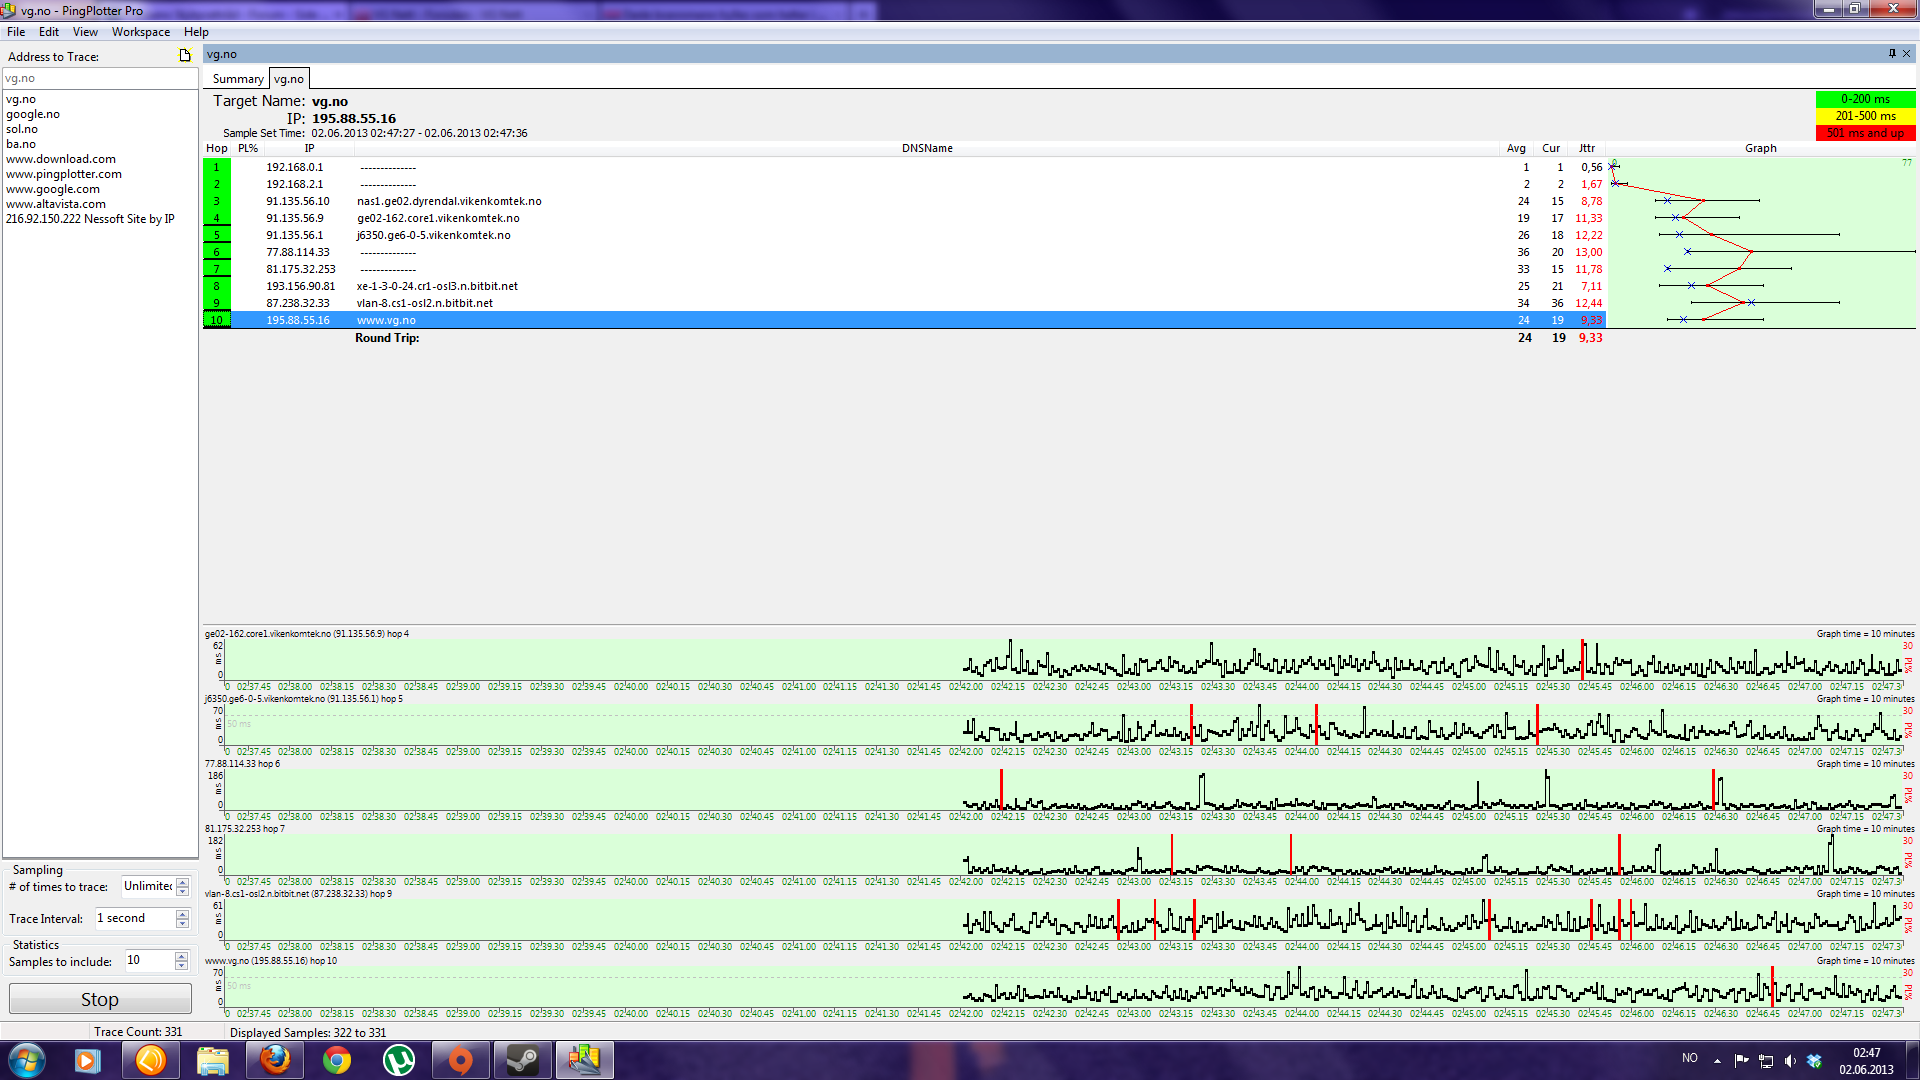Switch to Firefox in the taskbar
Viewport: 1920px width, 1080px height.
coord(275,1060)
